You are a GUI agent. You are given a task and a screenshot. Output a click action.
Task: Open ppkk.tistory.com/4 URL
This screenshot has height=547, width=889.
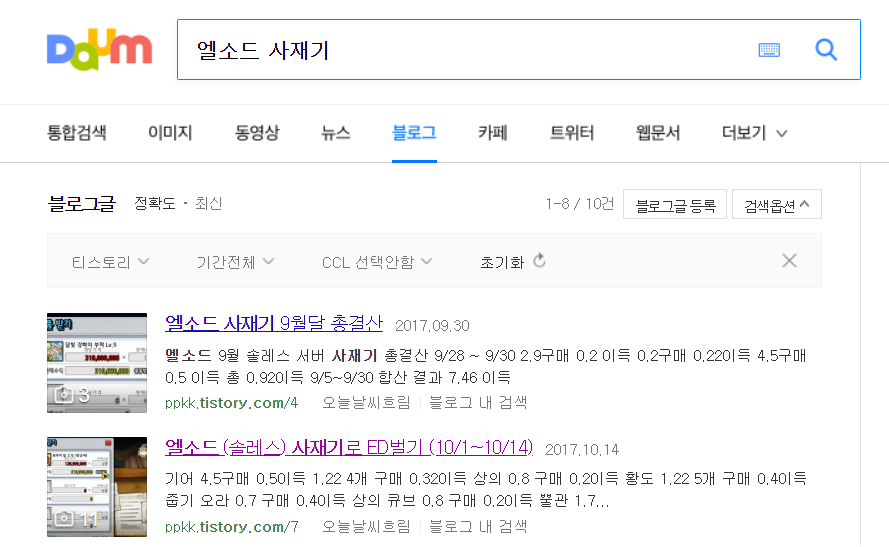point(231,402)
